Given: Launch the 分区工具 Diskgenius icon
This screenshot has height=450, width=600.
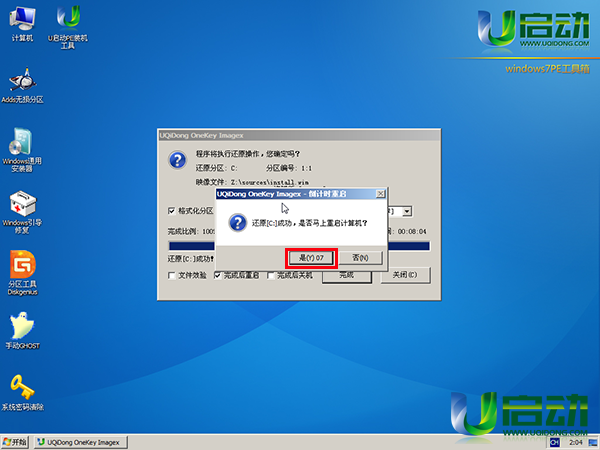Looking at the screenshot, I should coord(23,273).
